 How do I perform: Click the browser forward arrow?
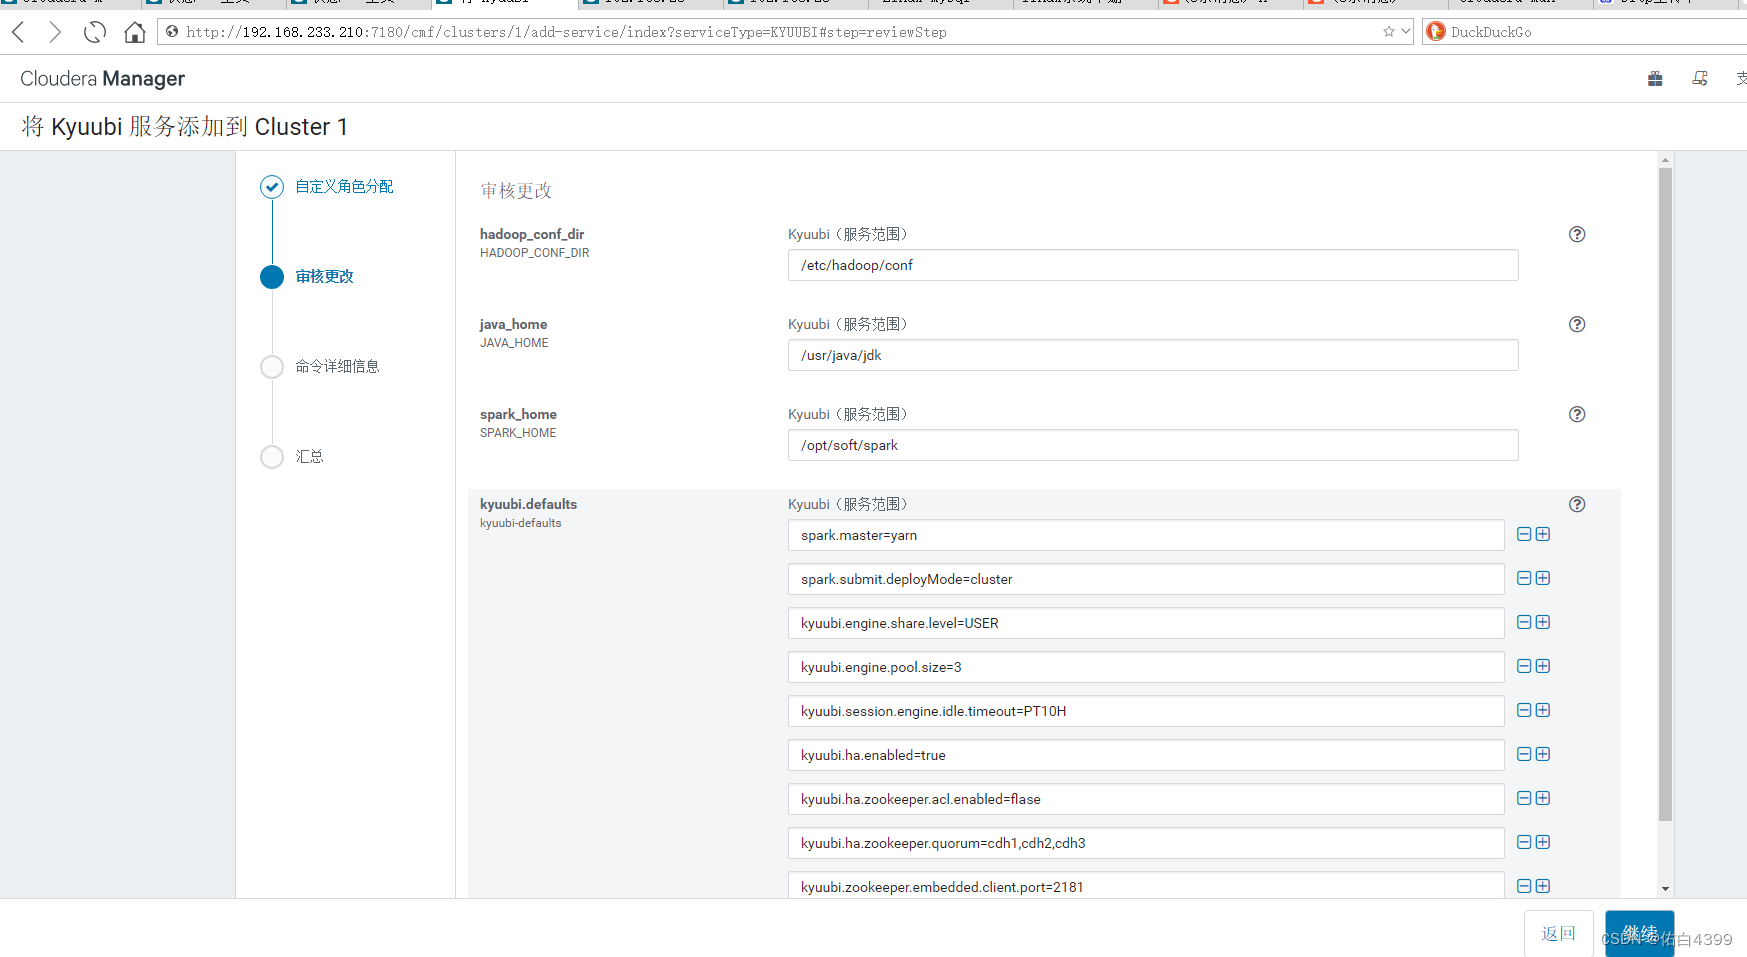[55, 31]
